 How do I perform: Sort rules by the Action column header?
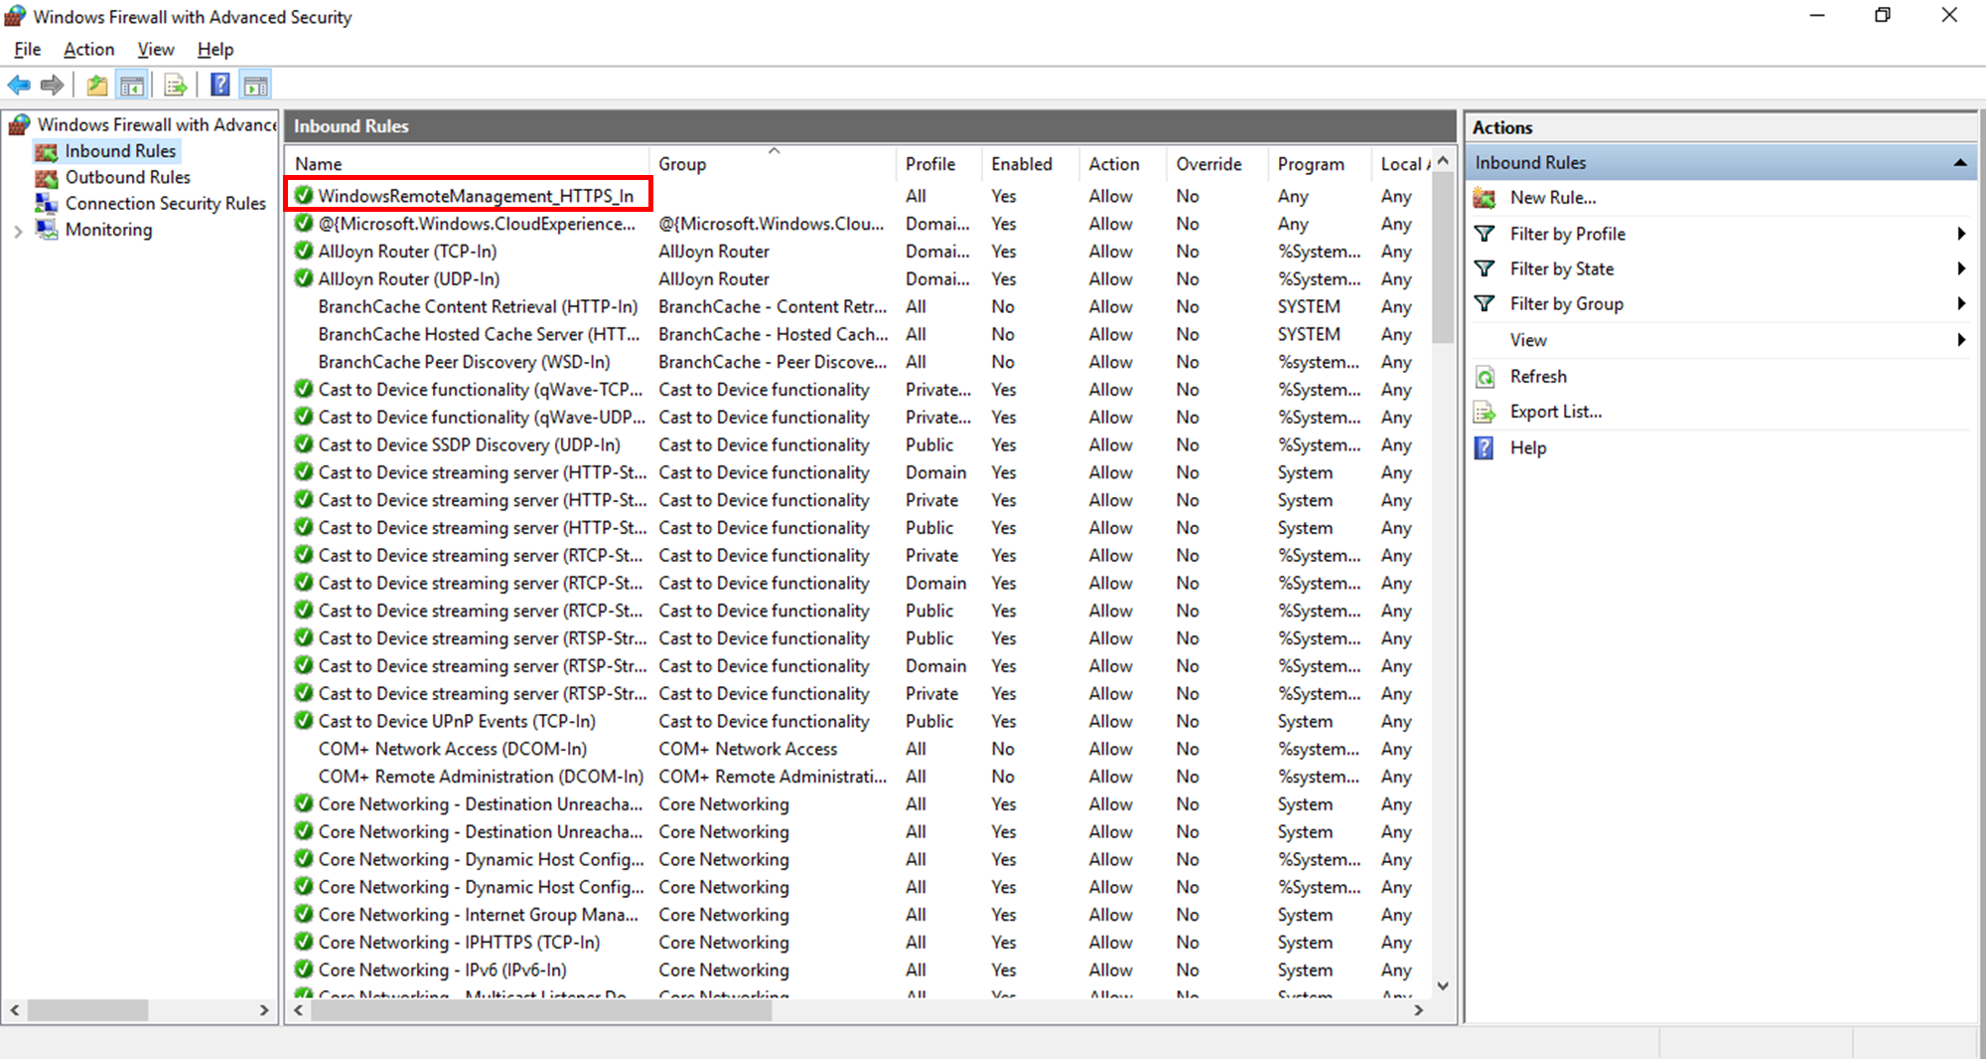tap(1123, 164)
